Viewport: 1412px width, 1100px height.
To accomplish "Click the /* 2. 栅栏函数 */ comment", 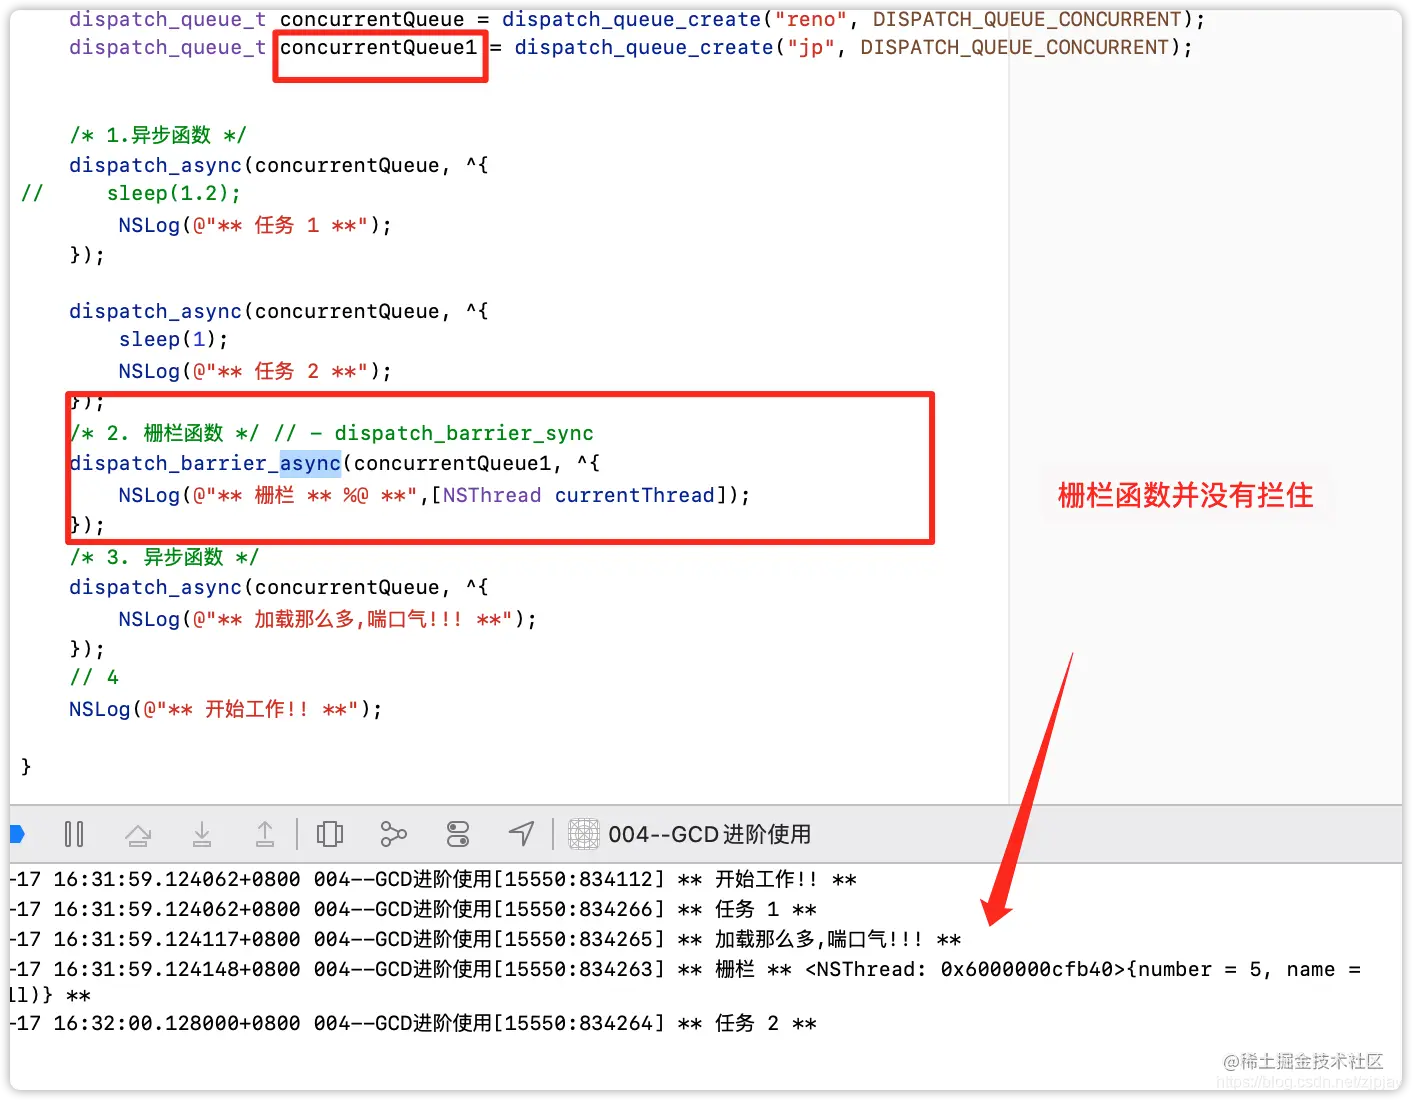I will [x=165, y=433].
